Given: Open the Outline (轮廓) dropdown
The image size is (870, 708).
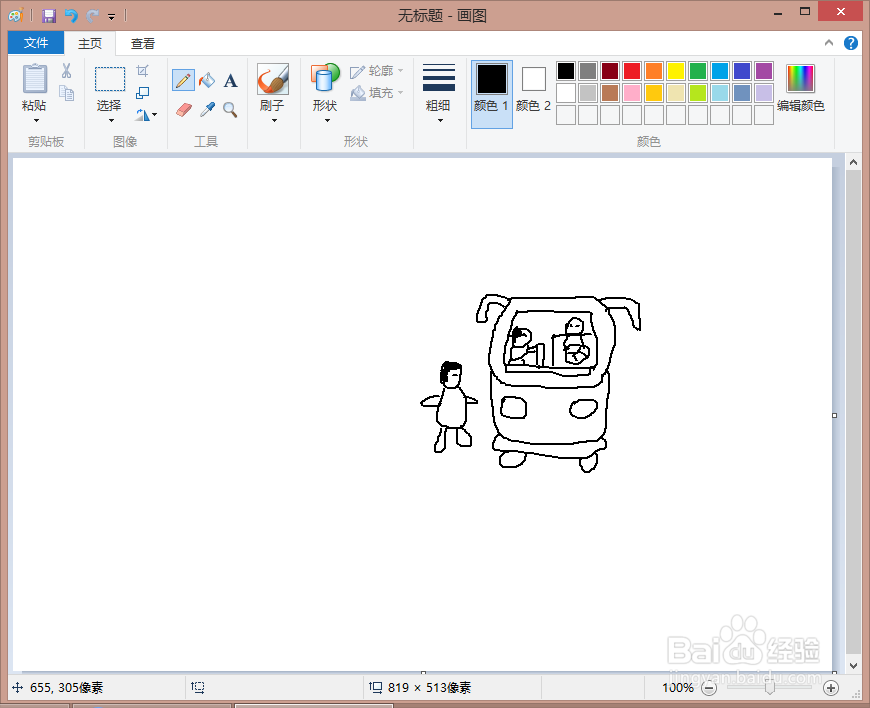Looking at the screenshot, I should [377, 71].
